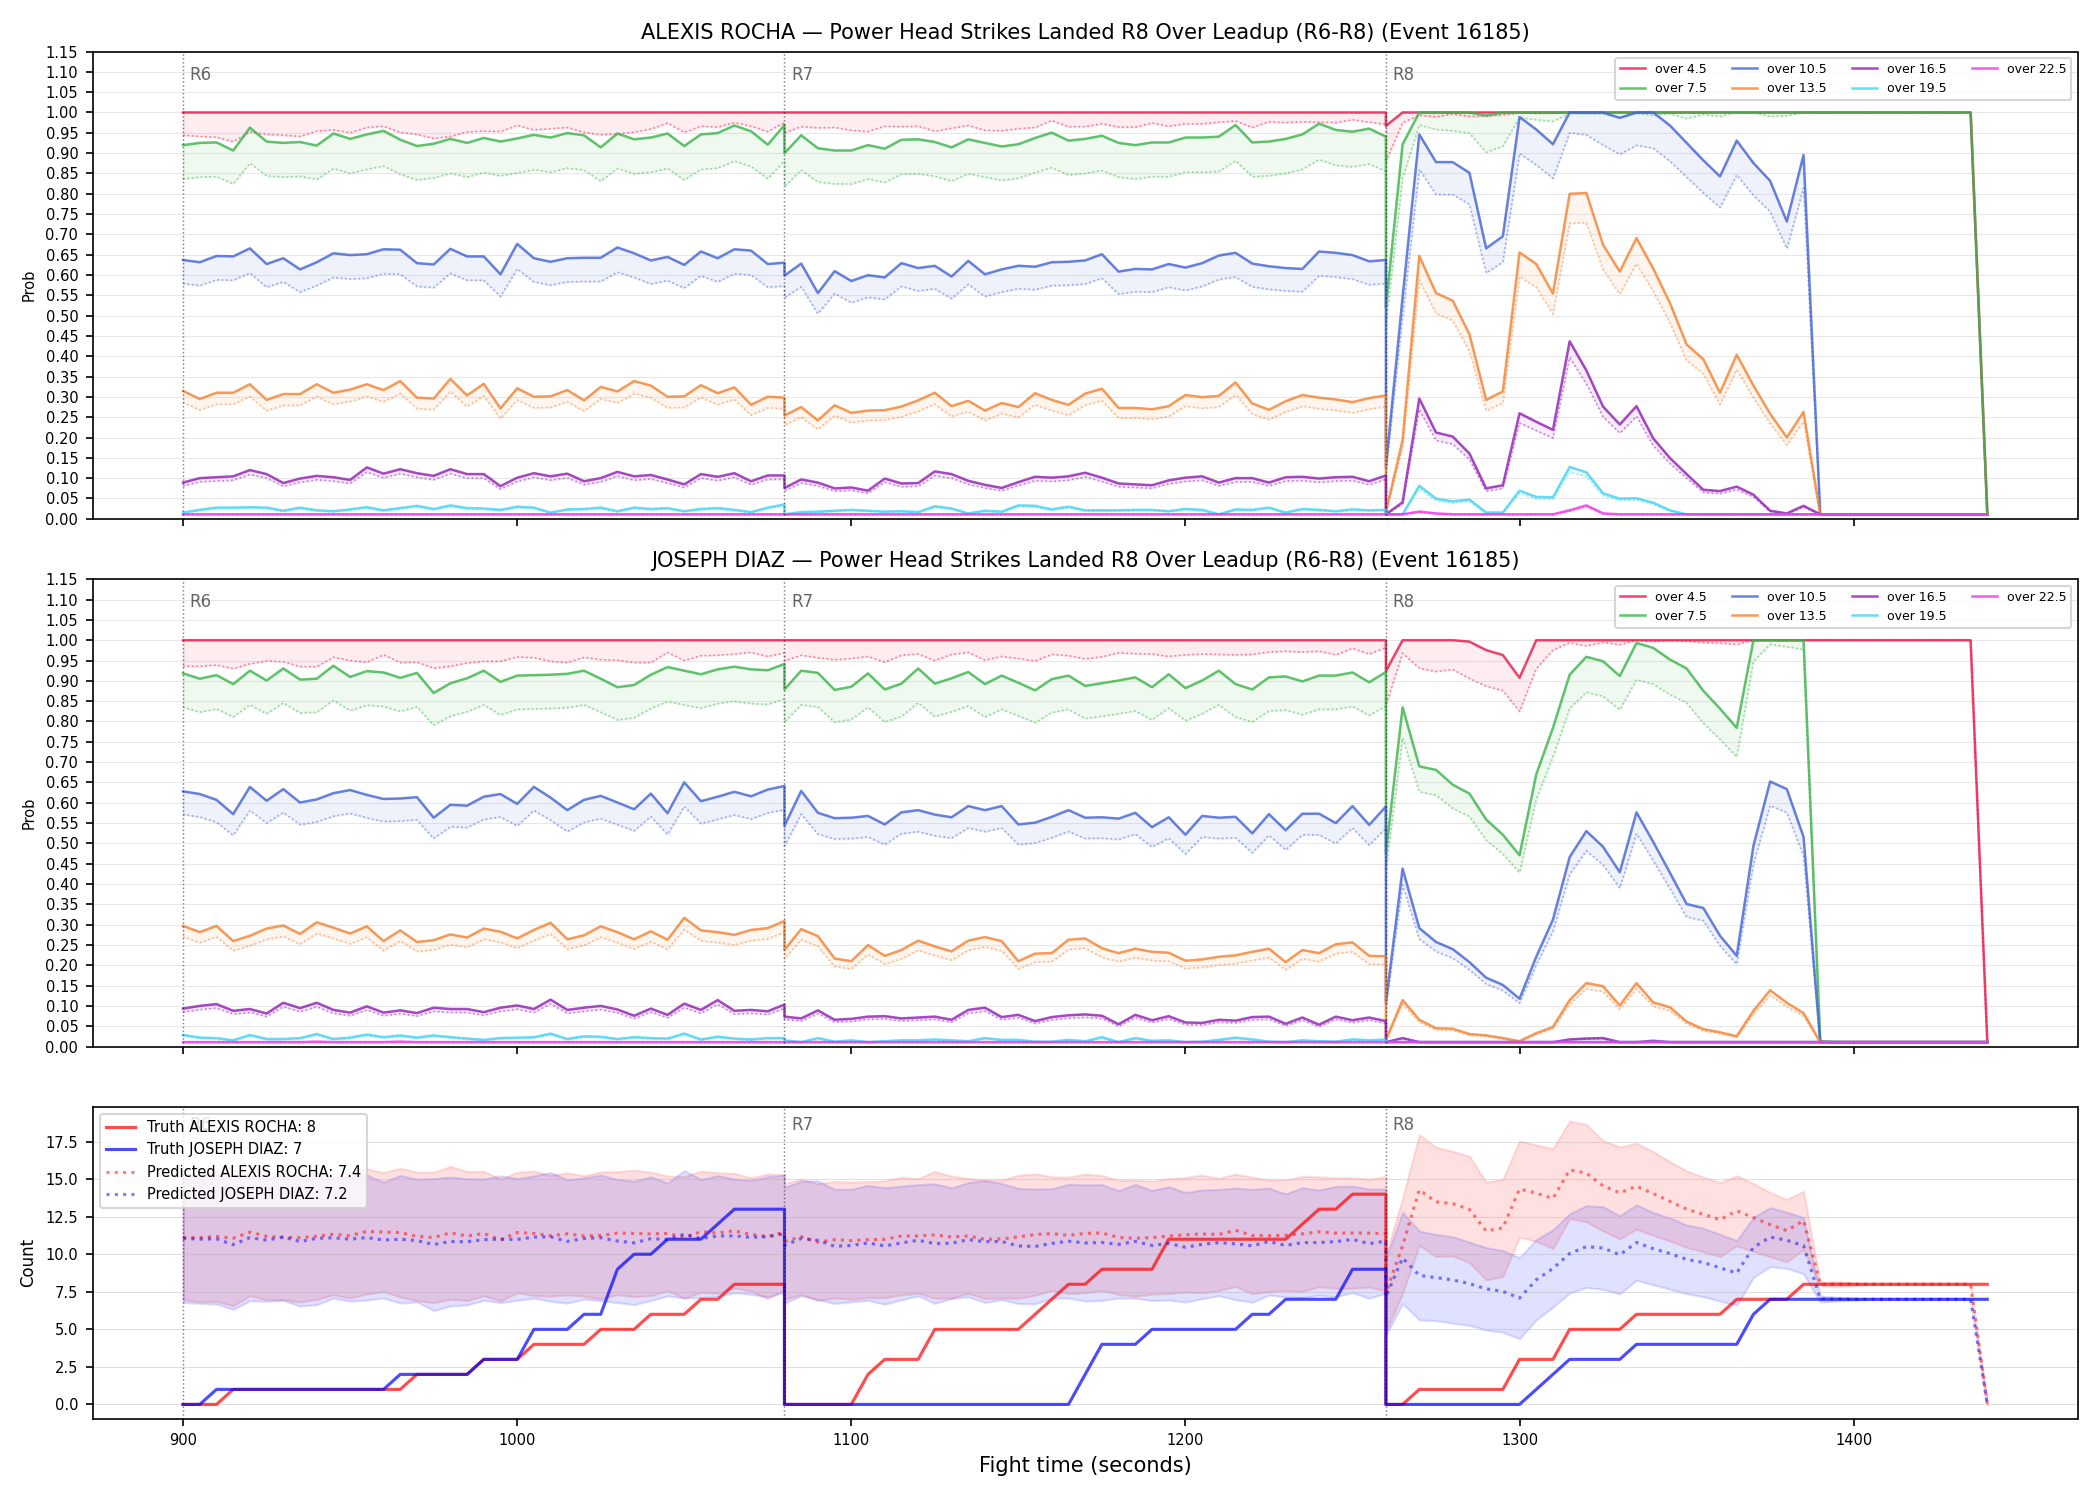
Task: Click the 'Prob' label on the Joseph Diaz chart
Action: click(28, 814)
